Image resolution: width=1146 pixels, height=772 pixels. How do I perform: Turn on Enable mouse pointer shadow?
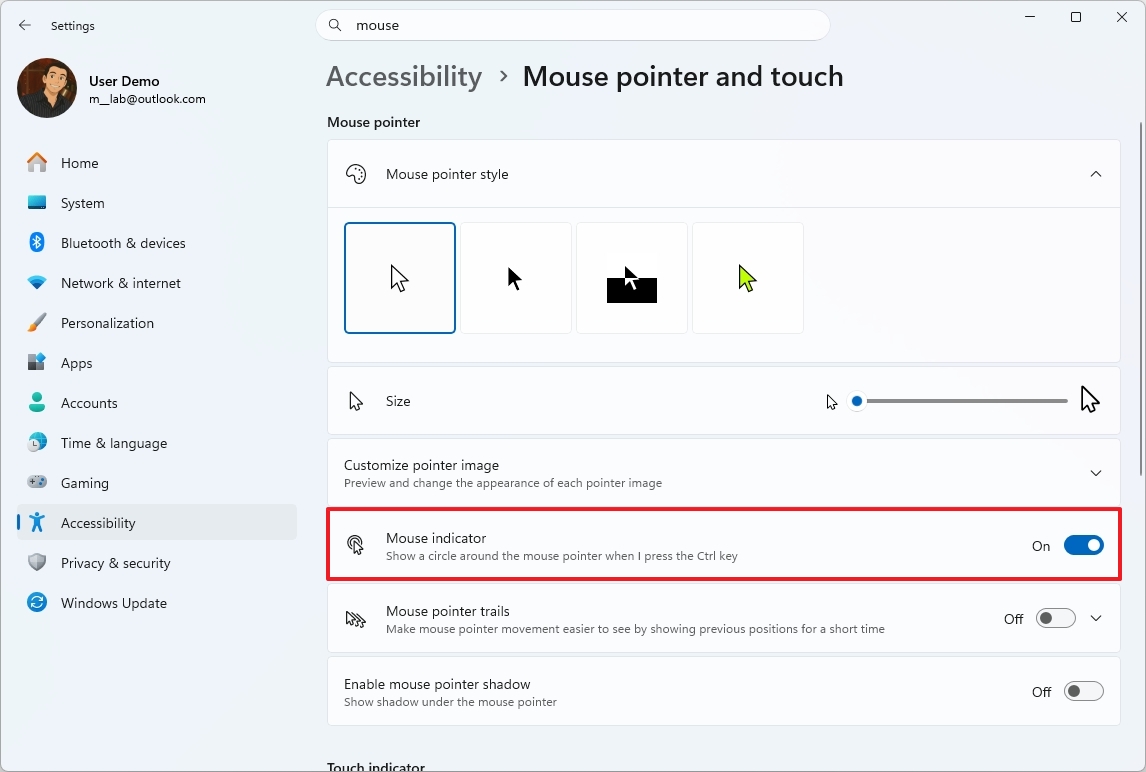[1083, 691]
